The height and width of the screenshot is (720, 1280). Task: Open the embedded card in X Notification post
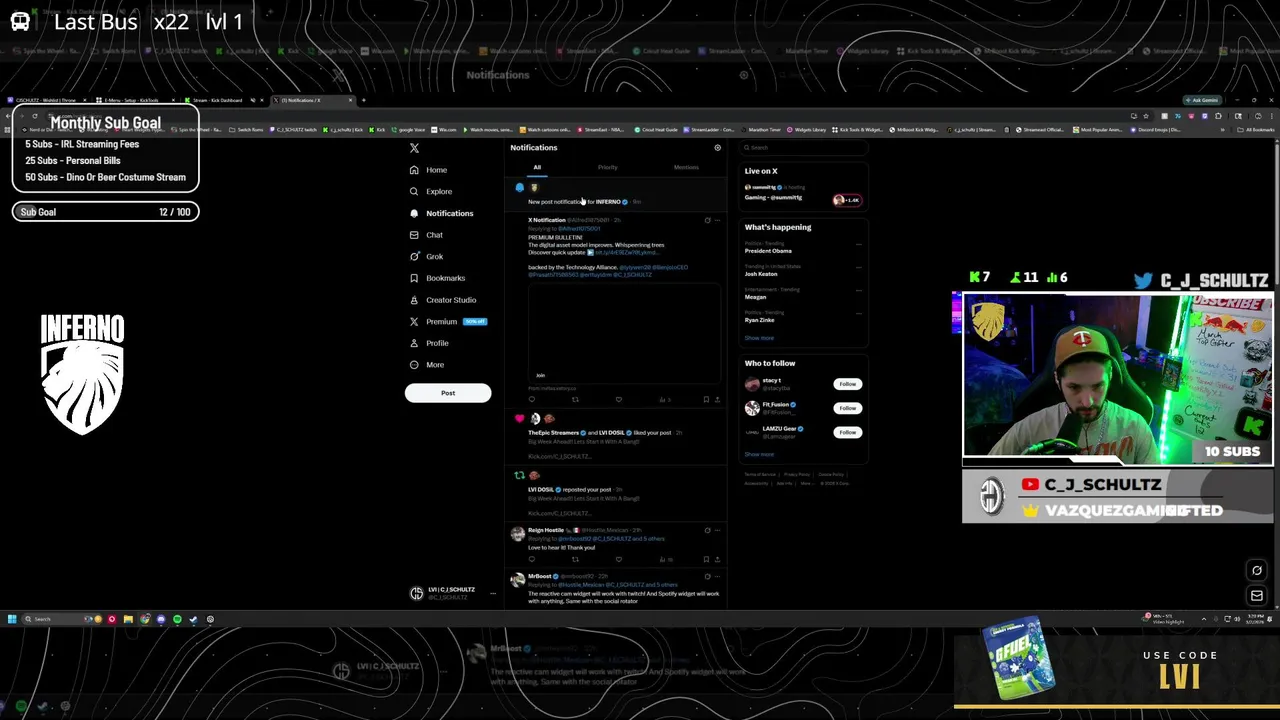(x=624, y=334)
